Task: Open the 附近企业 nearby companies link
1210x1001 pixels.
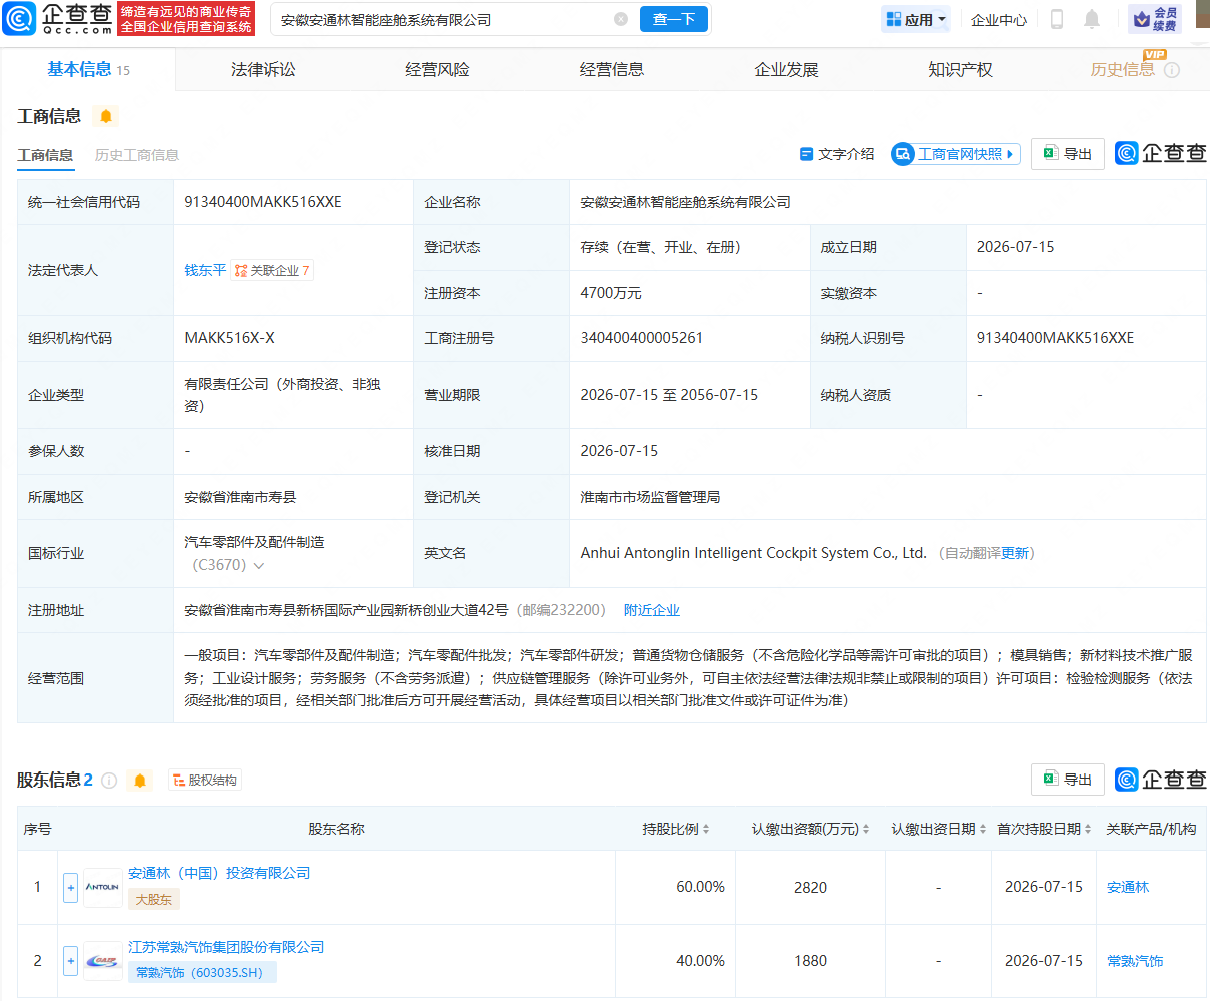Action: click(652, 610)
